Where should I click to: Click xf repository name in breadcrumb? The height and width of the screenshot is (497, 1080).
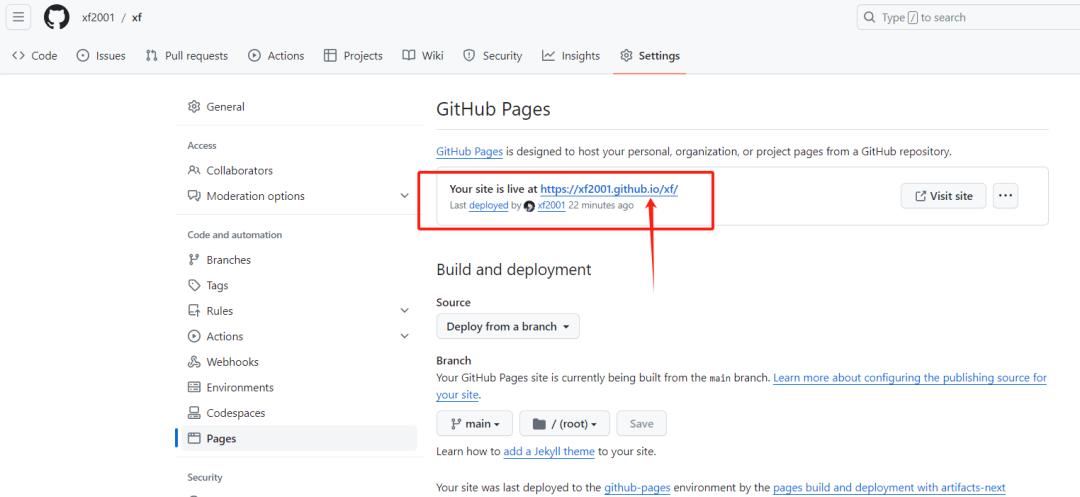click(x=136, y=17)
